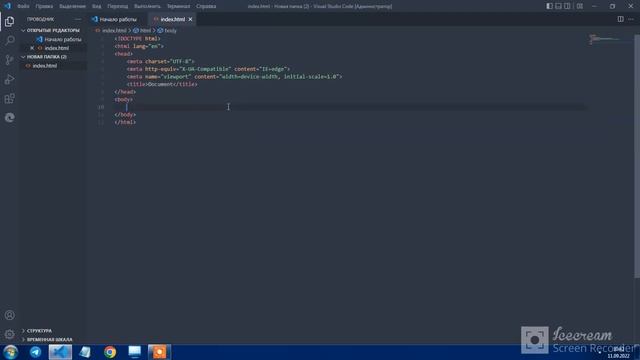The height and width of the screenshot is (360, 640).
Task: Open the customize layout icon
Action: (580, 6)
